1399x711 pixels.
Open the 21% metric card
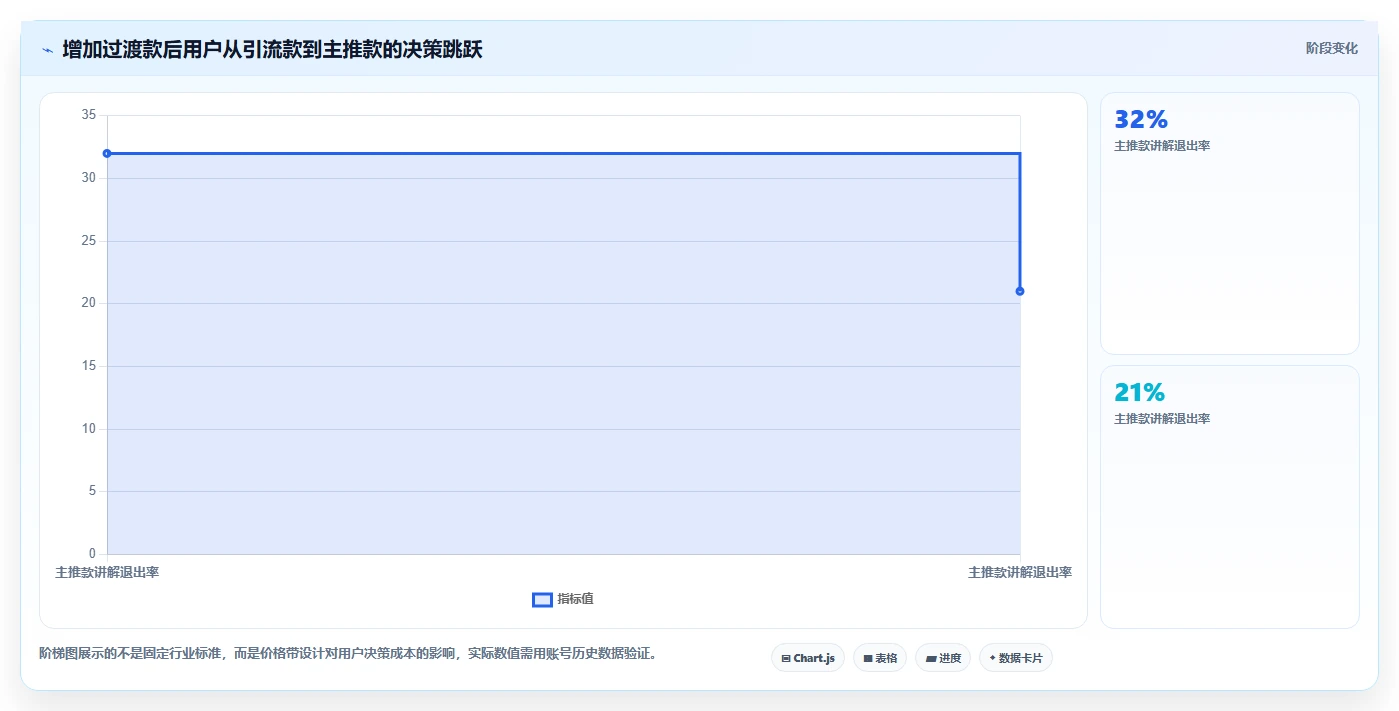point(1230,497)
